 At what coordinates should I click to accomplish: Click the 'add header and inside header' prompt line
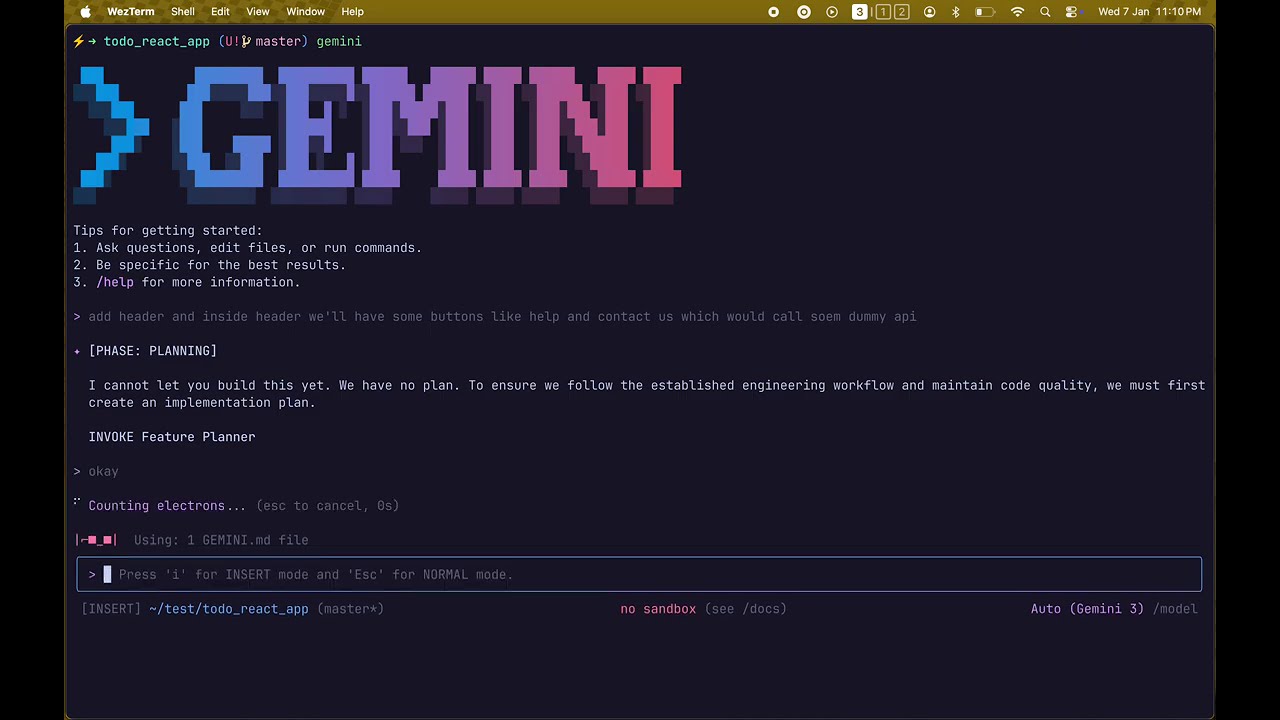[502, 316]
